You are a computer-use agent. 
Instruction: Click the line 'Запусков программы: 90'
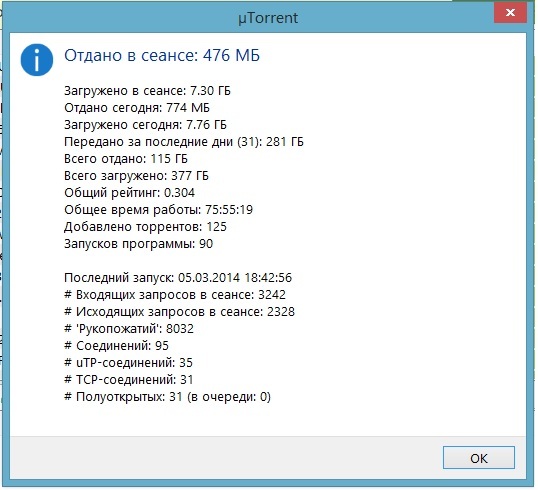(x=139, y=244)
